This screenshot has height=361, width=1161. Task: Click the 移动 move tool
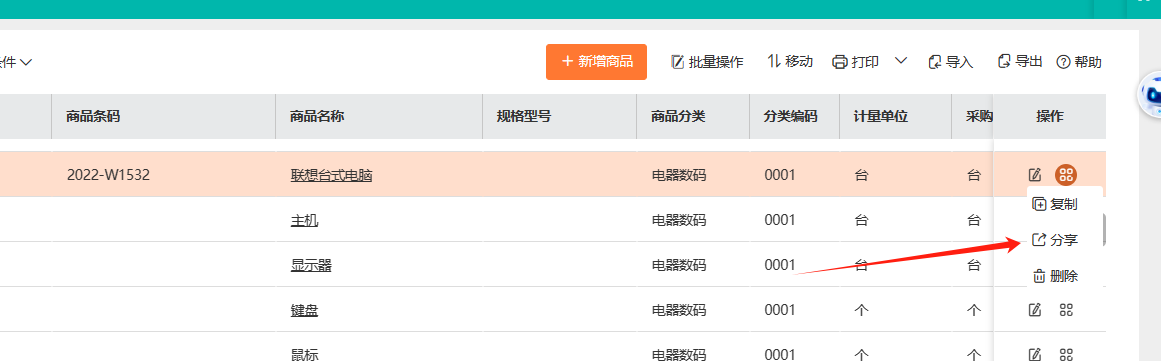click(790, 61)
